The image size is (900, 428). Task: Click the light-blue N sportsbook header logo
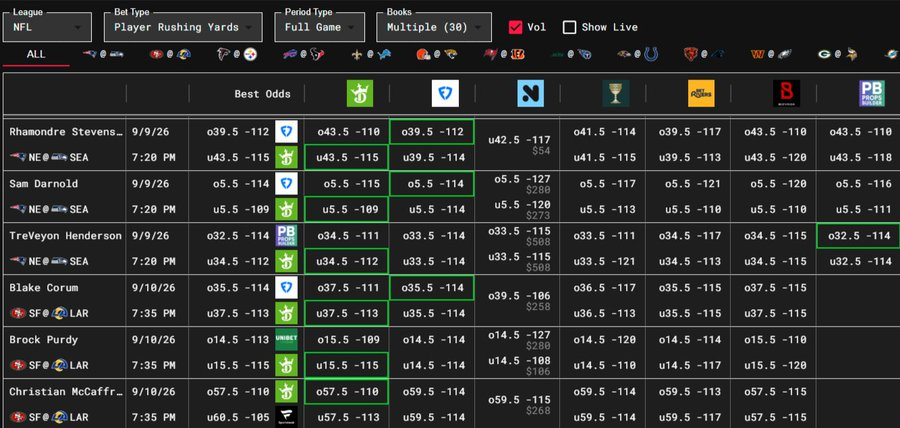point(530,93)
